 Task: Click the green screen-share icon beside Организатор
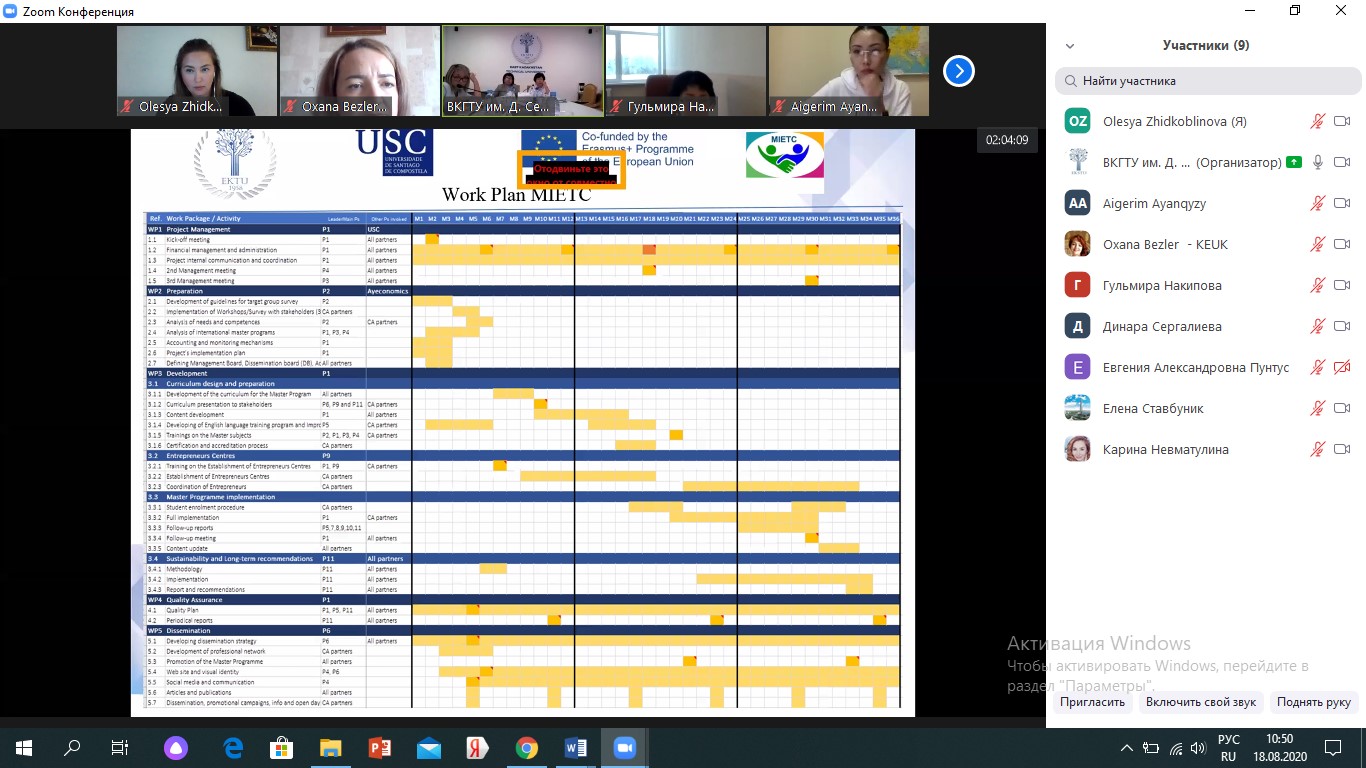click(1295, 162)
